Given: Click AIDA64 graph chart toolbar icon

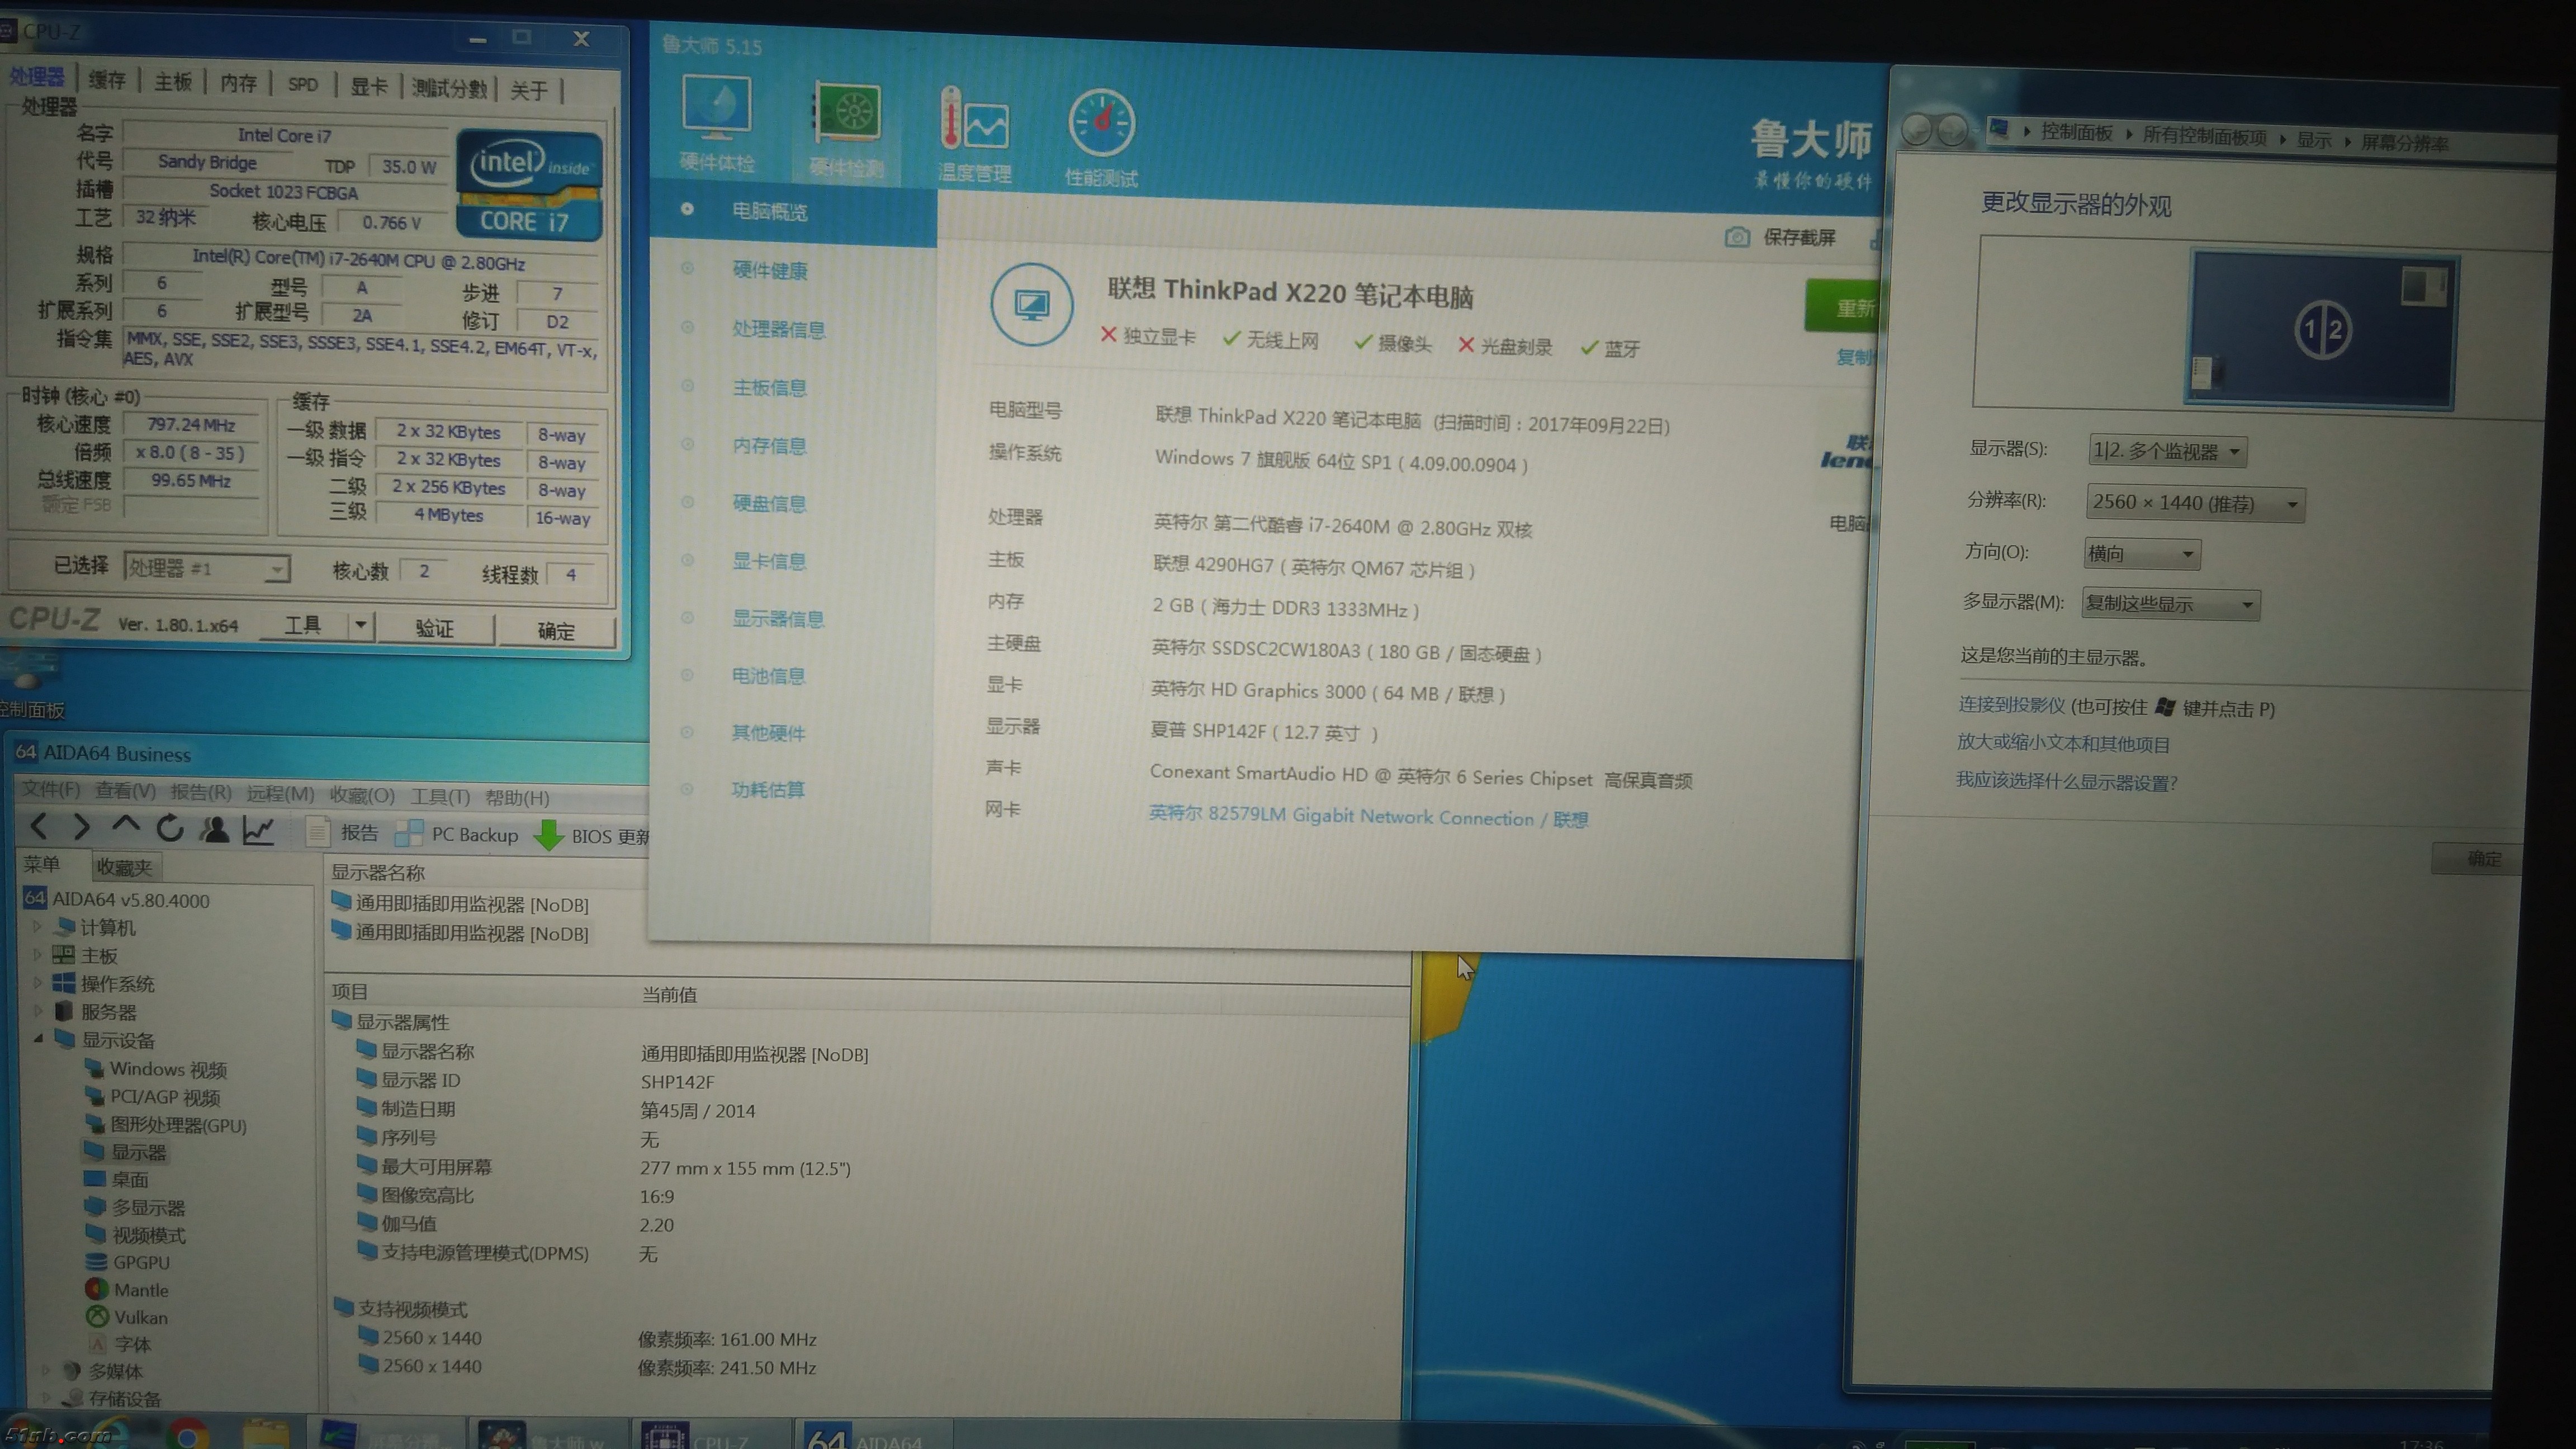Looking at the screenshot, I should click(x=258, y=830).
